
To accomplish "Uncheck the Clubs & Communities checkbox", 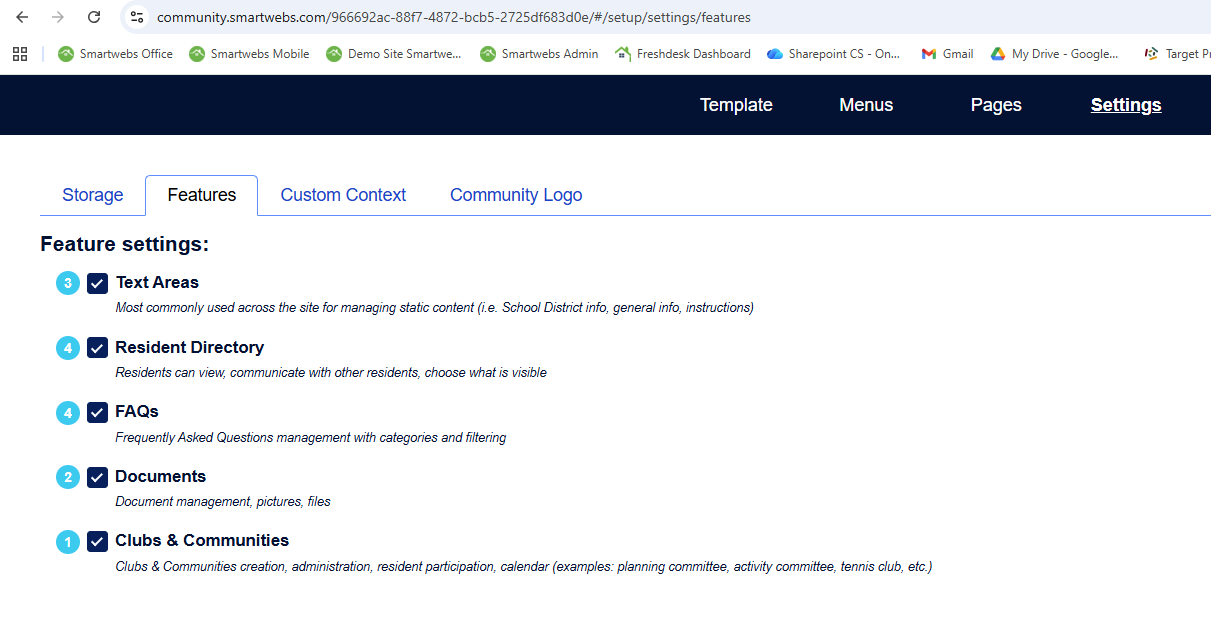I will point(97,541).
